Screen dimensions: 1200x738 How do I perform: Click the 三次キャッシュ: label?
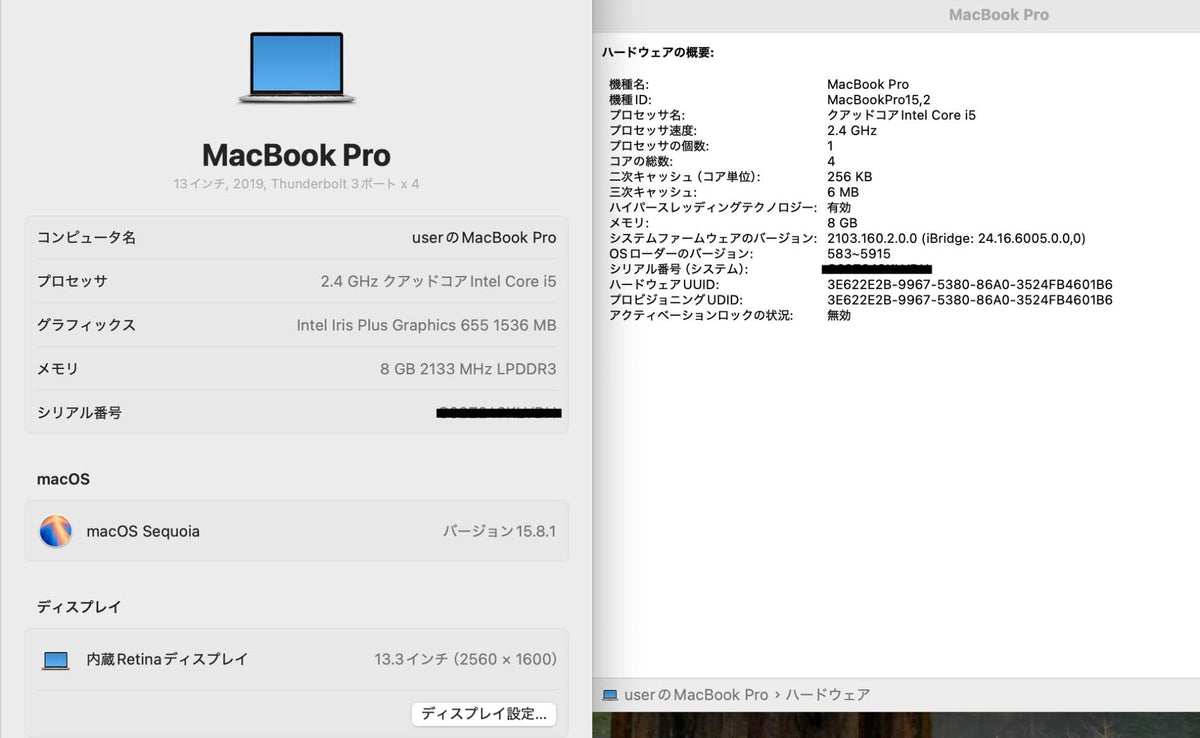click(653, 192)
